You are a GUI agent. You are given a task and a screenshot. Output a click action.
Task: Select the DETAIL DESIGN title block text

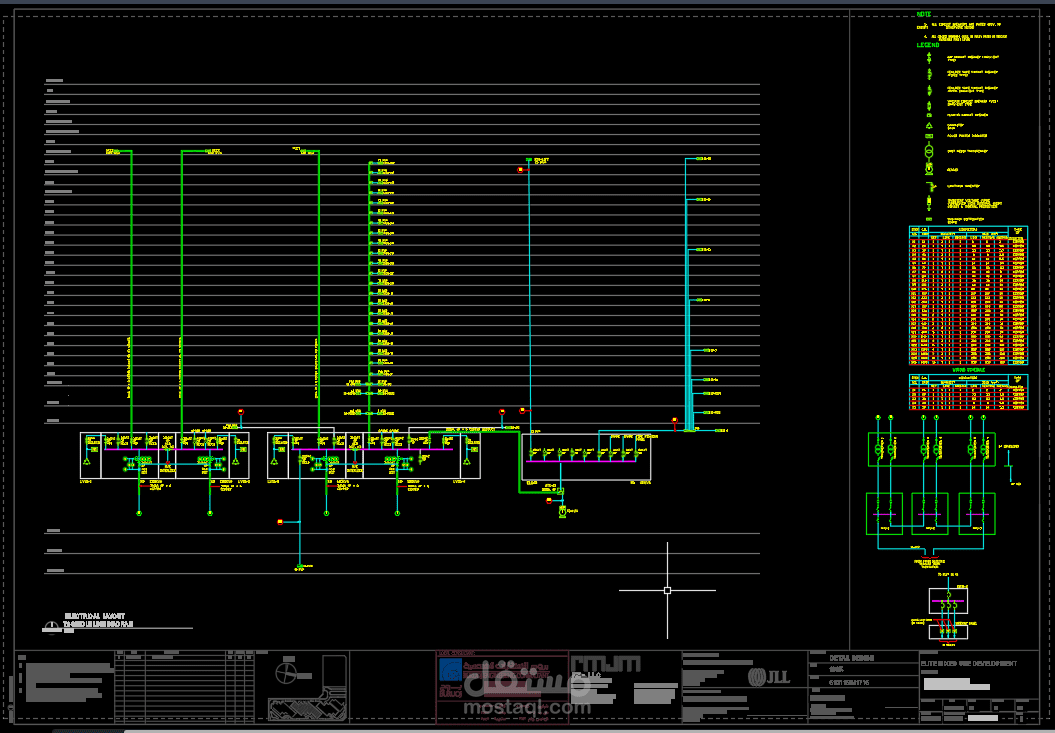(852, 658)
